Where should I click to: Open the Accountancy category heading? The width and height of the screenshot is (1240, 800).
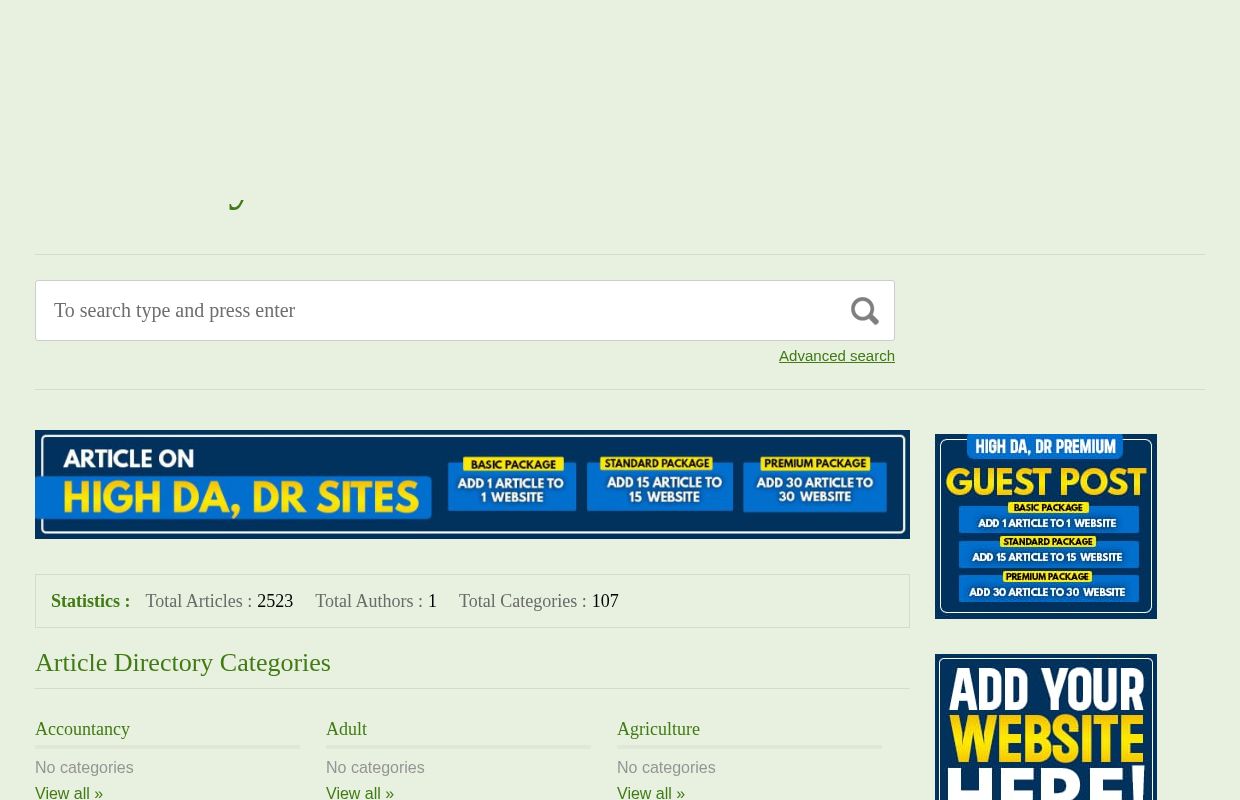[x=82, y=729]
